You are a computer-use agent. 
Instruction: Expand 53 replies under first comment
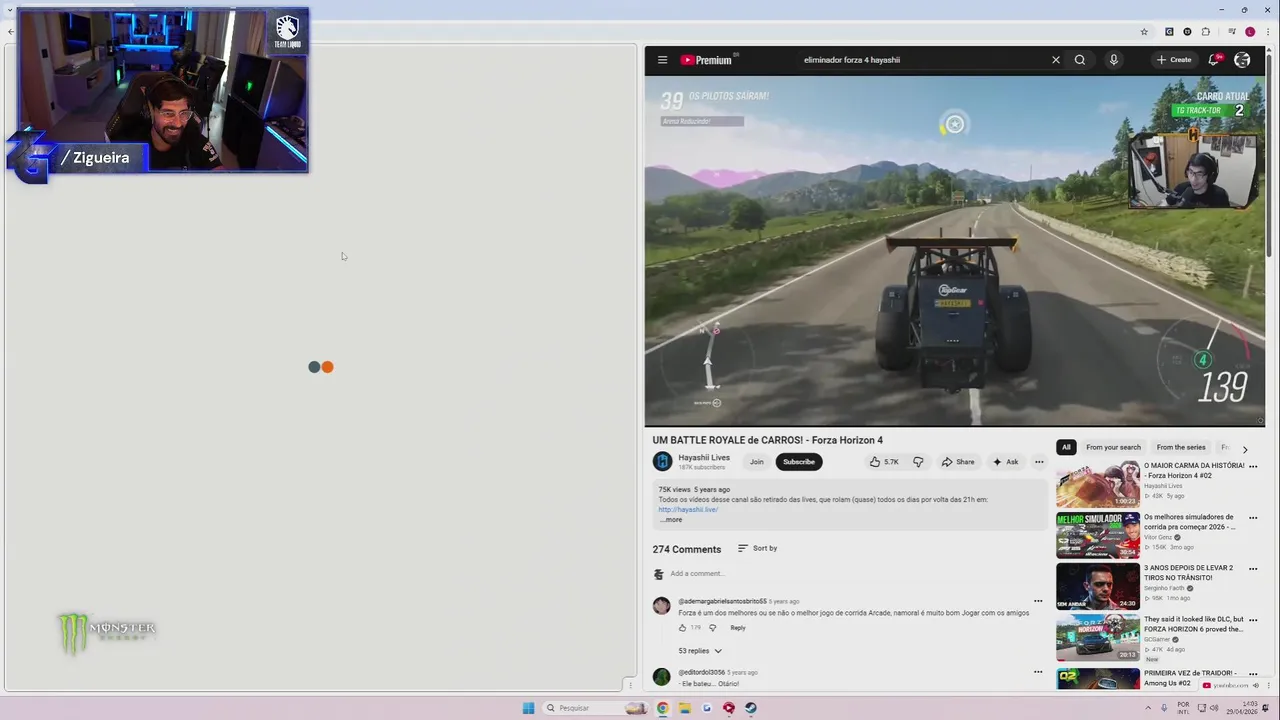point(700,651)
